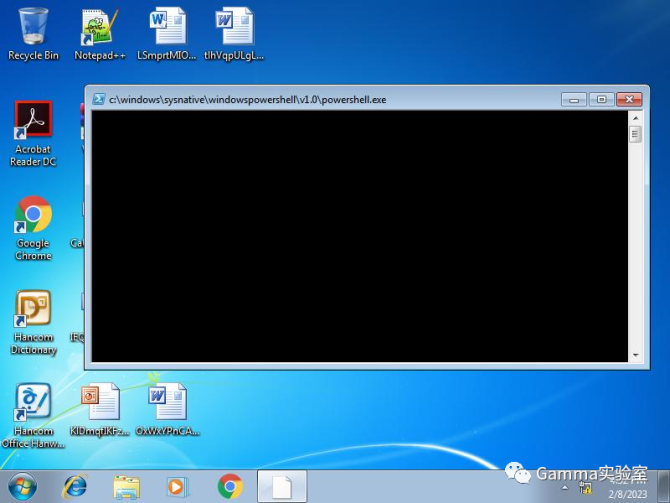
Task: Click the powershell.exe window title text
Action: point(247,100)
